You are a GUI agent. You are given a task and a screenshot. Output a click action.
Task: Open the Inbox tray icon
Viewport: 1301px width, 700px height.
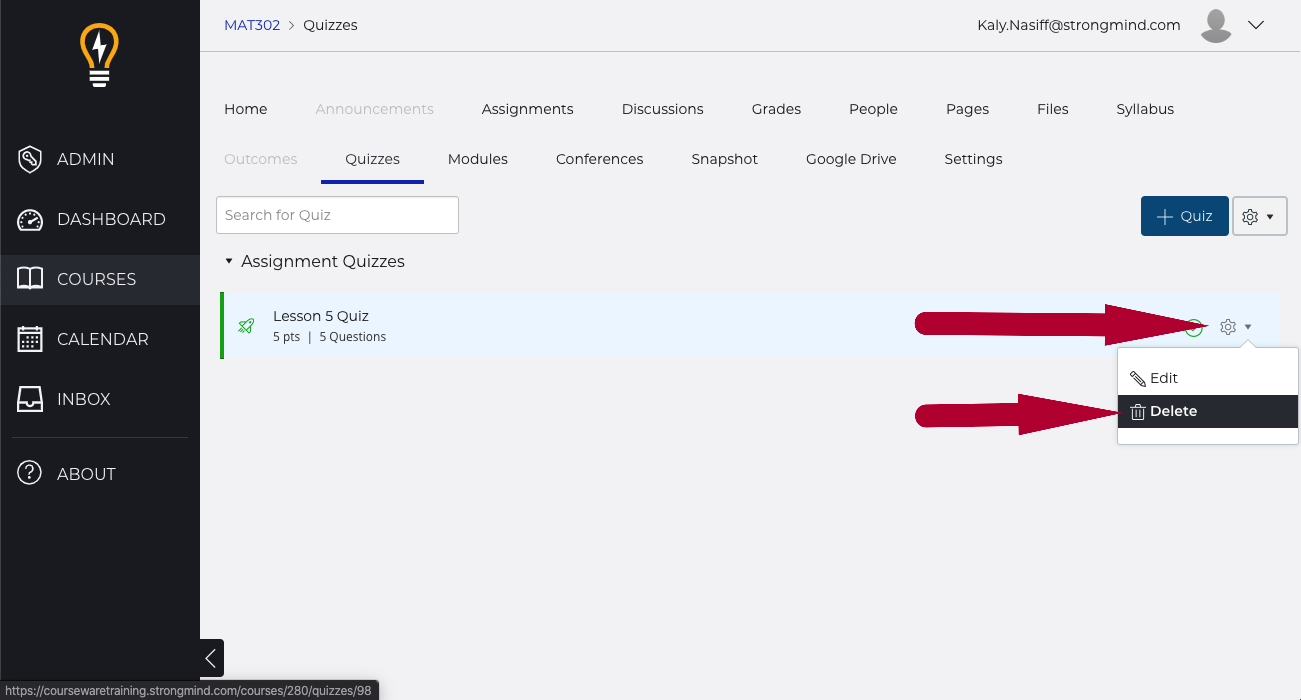click(x=30, y=399)
